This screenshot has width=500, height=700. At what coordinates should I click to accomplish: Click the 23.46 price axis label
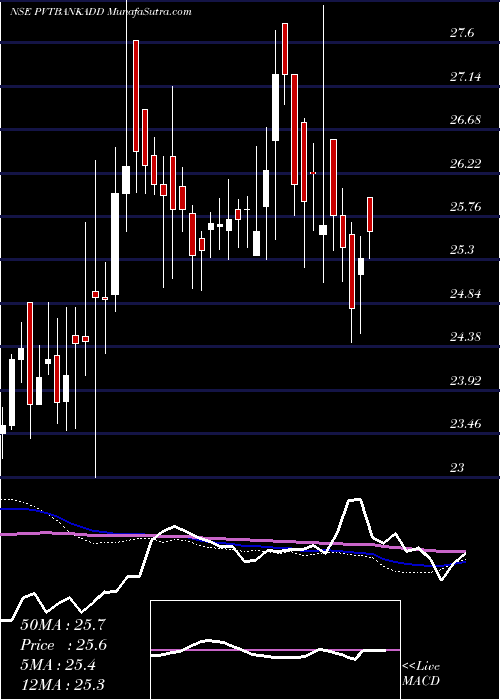coord(465,424)
